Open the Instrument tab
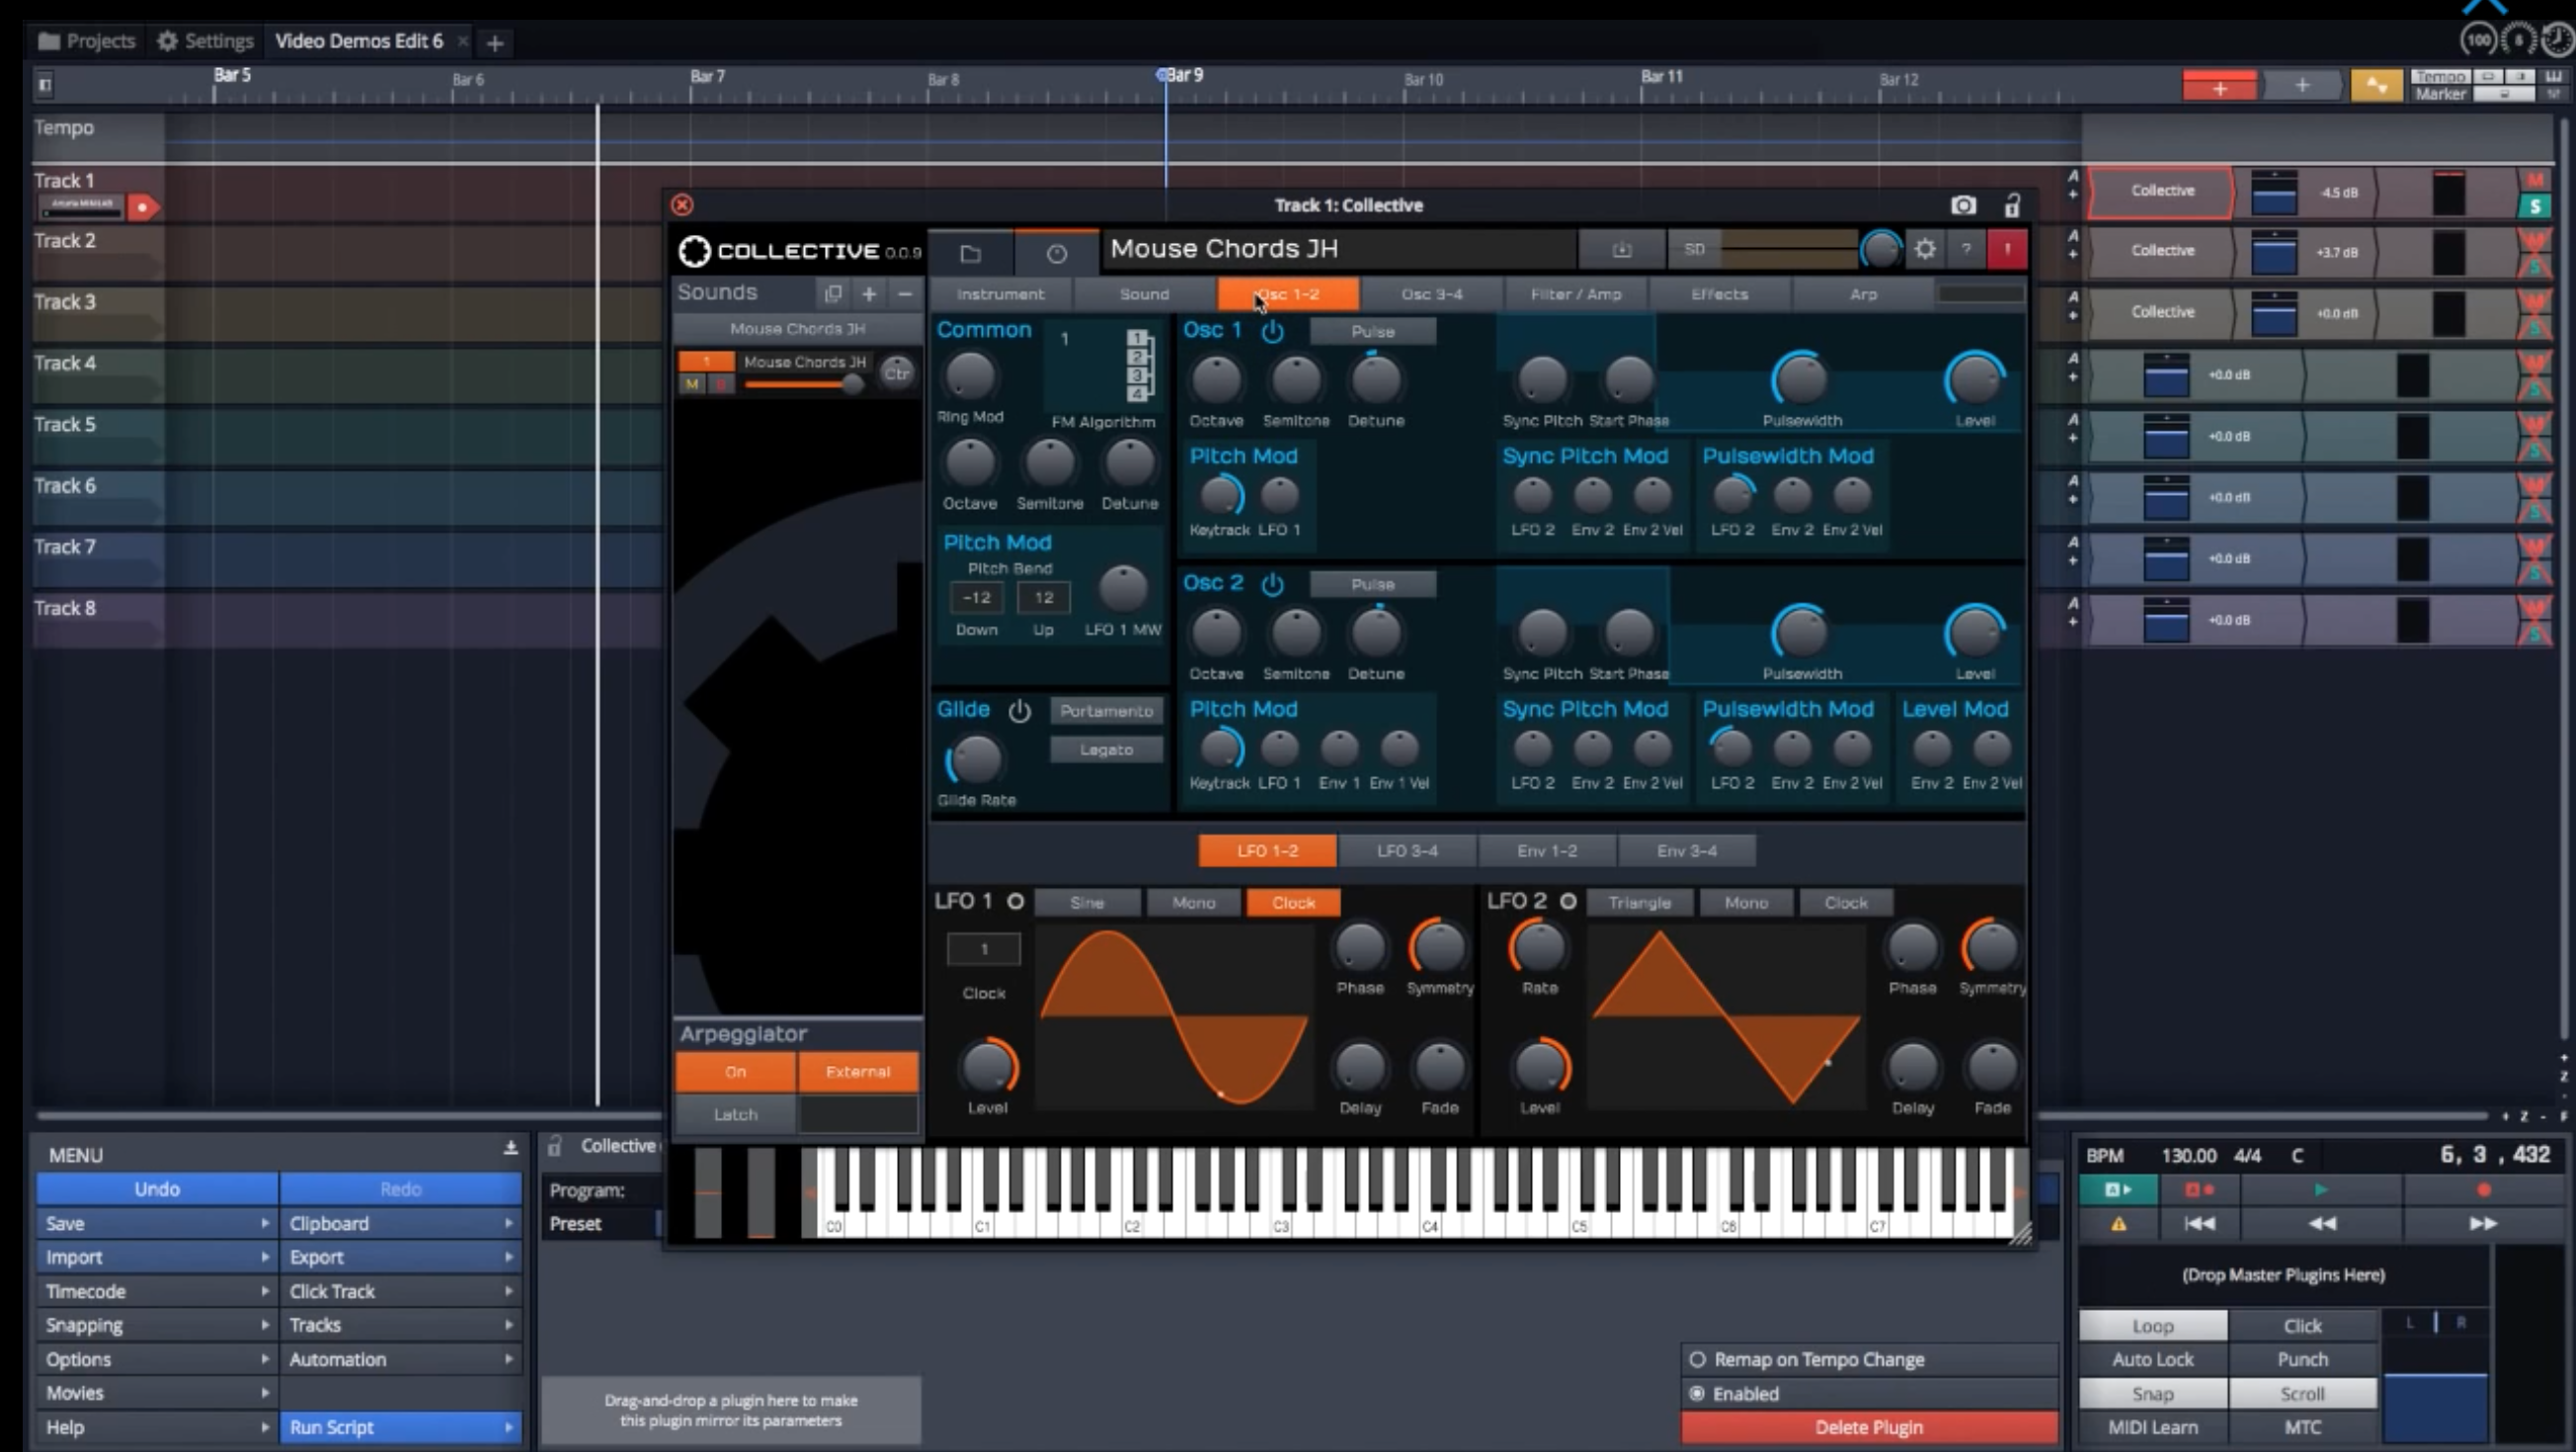Viewport: 2576px width, 1452px height. (1000, 294)
